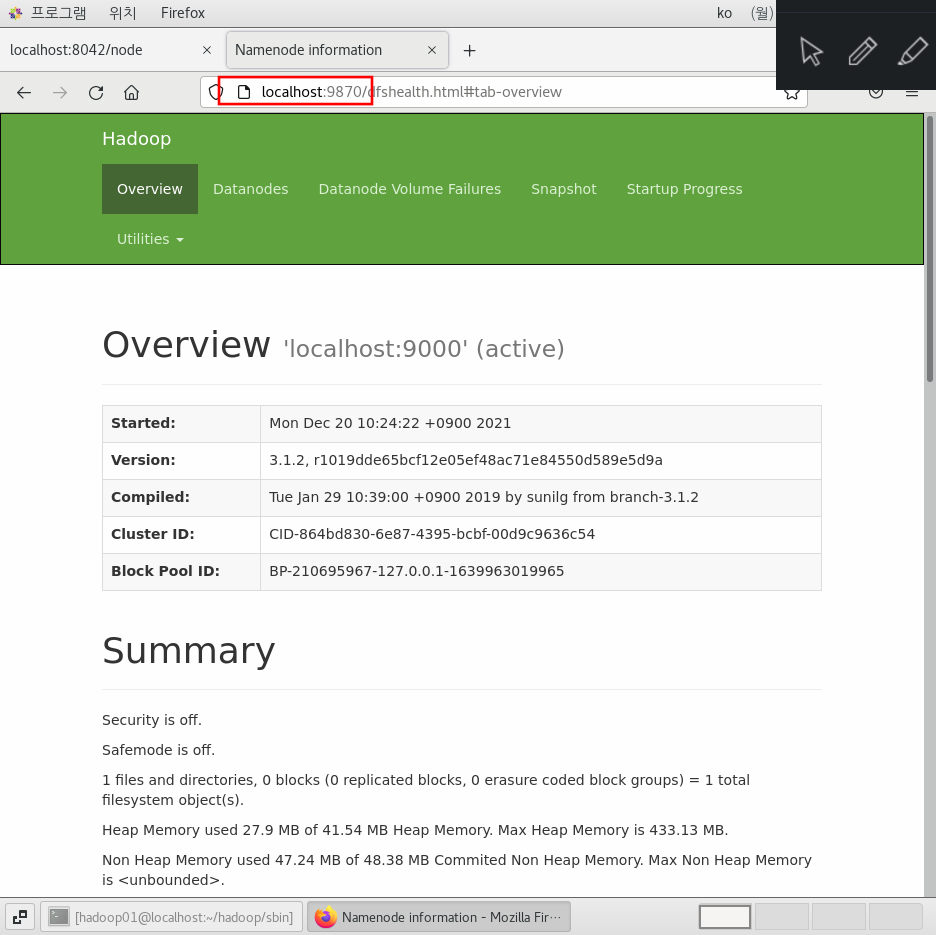Image resolution: width=936 pixels, height=935 pixels.
Task: Open the browser home page
Action: coord(131,93)
